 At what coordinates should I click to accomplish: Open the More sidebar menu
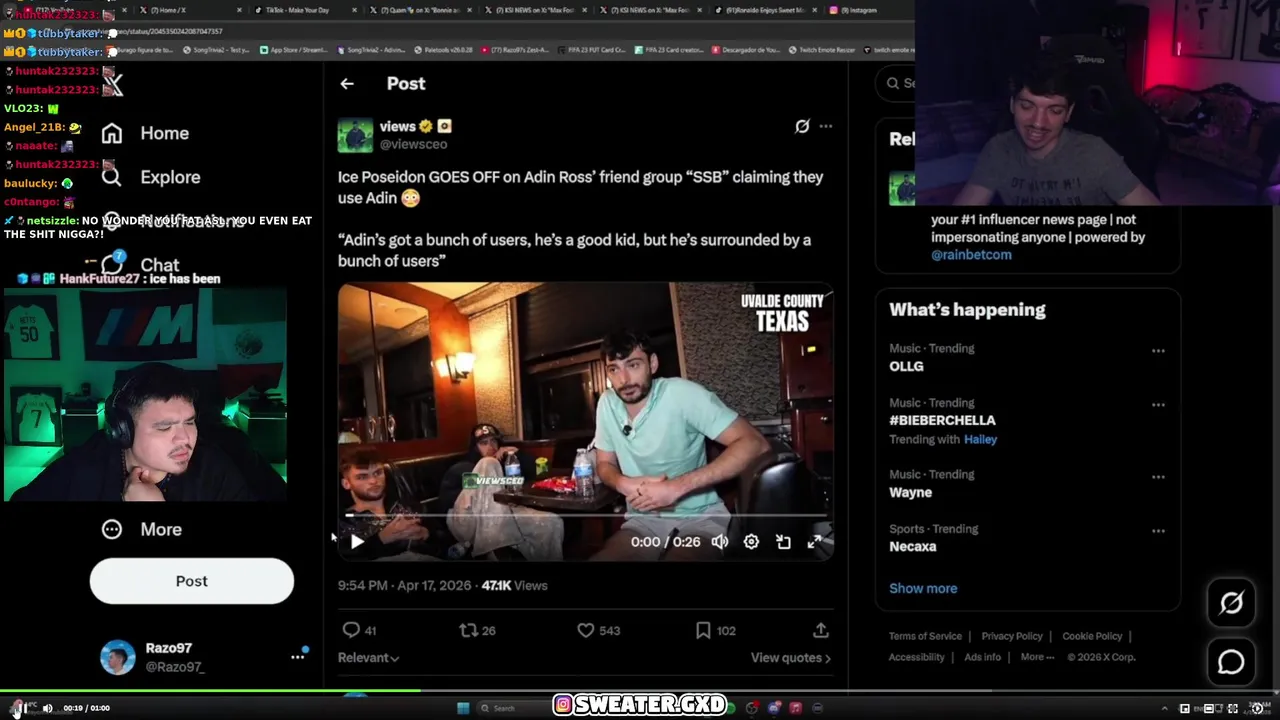[142, 530]
